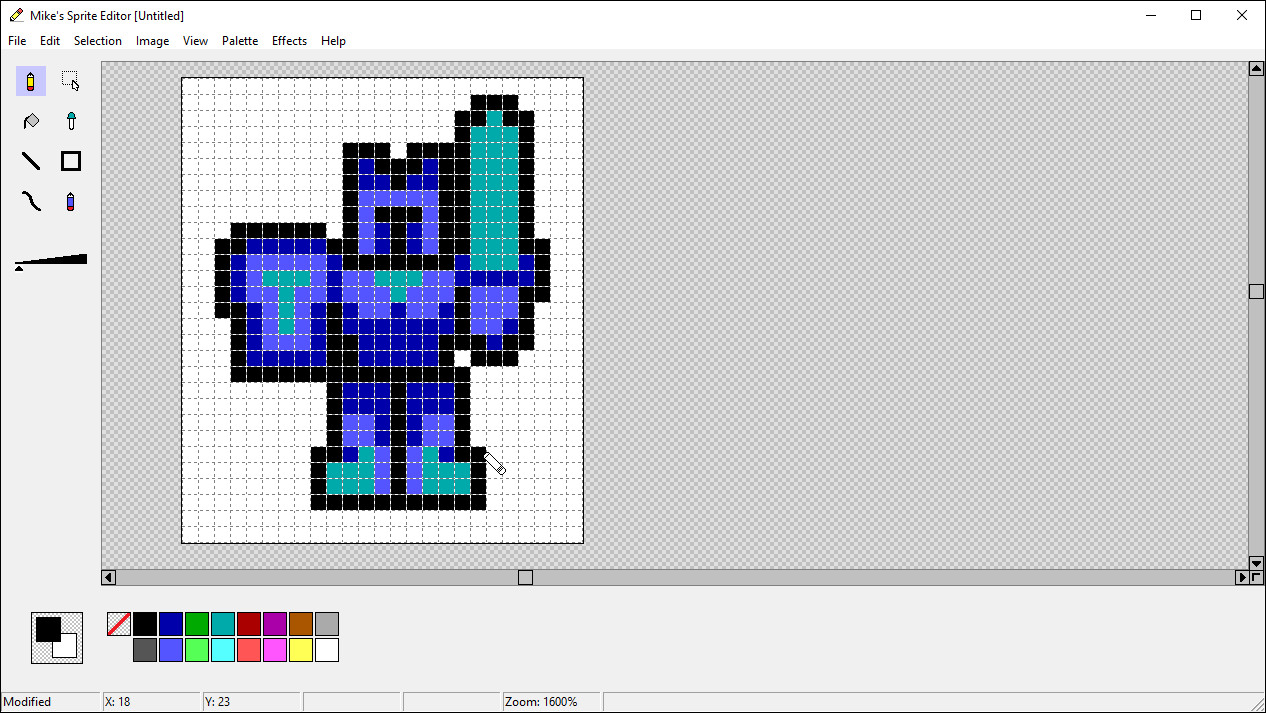Pick the light blue palette swatch

click(x=171, y=650)
